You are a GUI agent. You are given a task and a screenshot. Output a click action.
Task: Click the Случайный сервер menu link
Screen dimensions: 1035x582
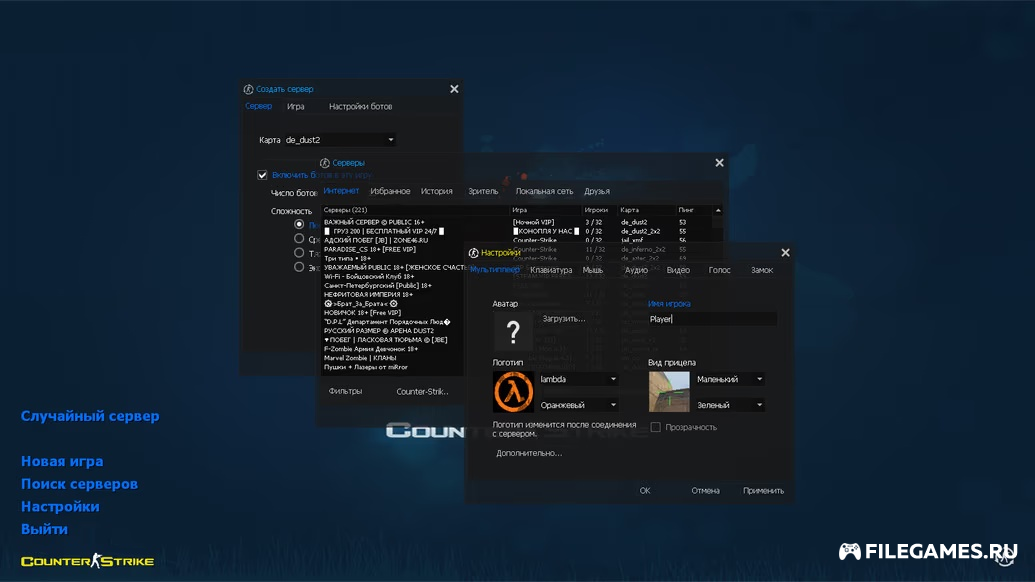(x=90, y=416)
